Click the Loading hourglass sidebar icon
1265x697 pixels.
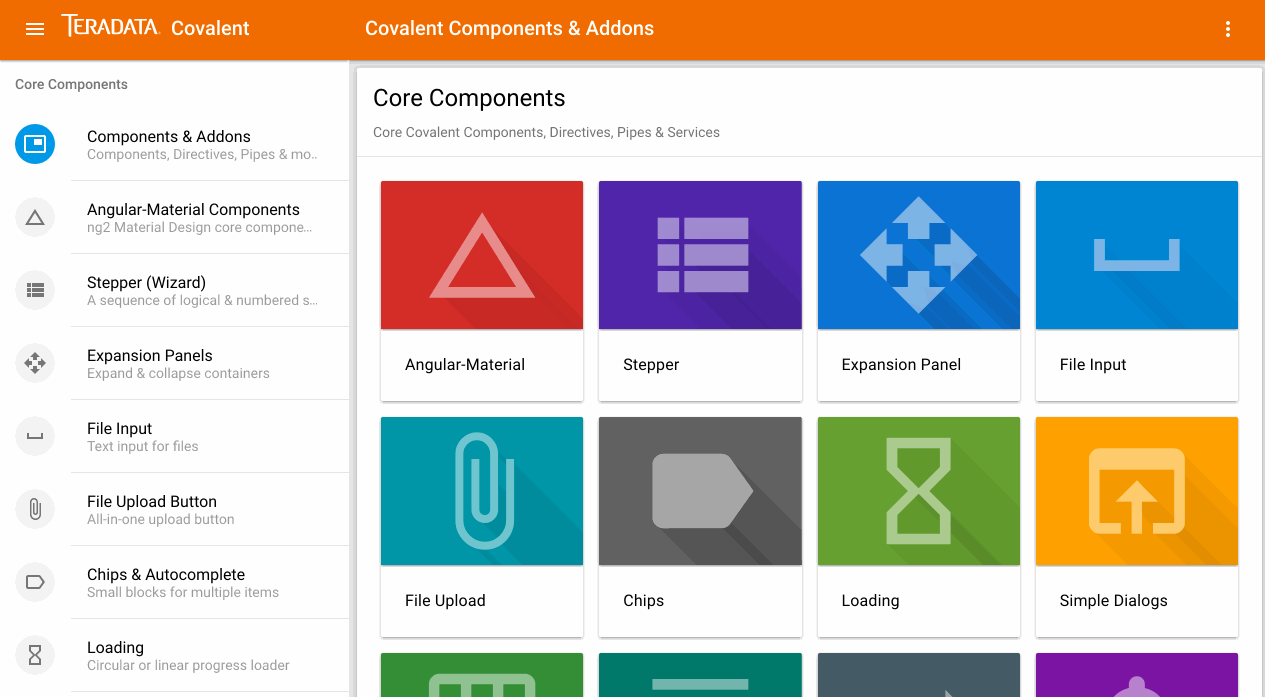point(35,655)
